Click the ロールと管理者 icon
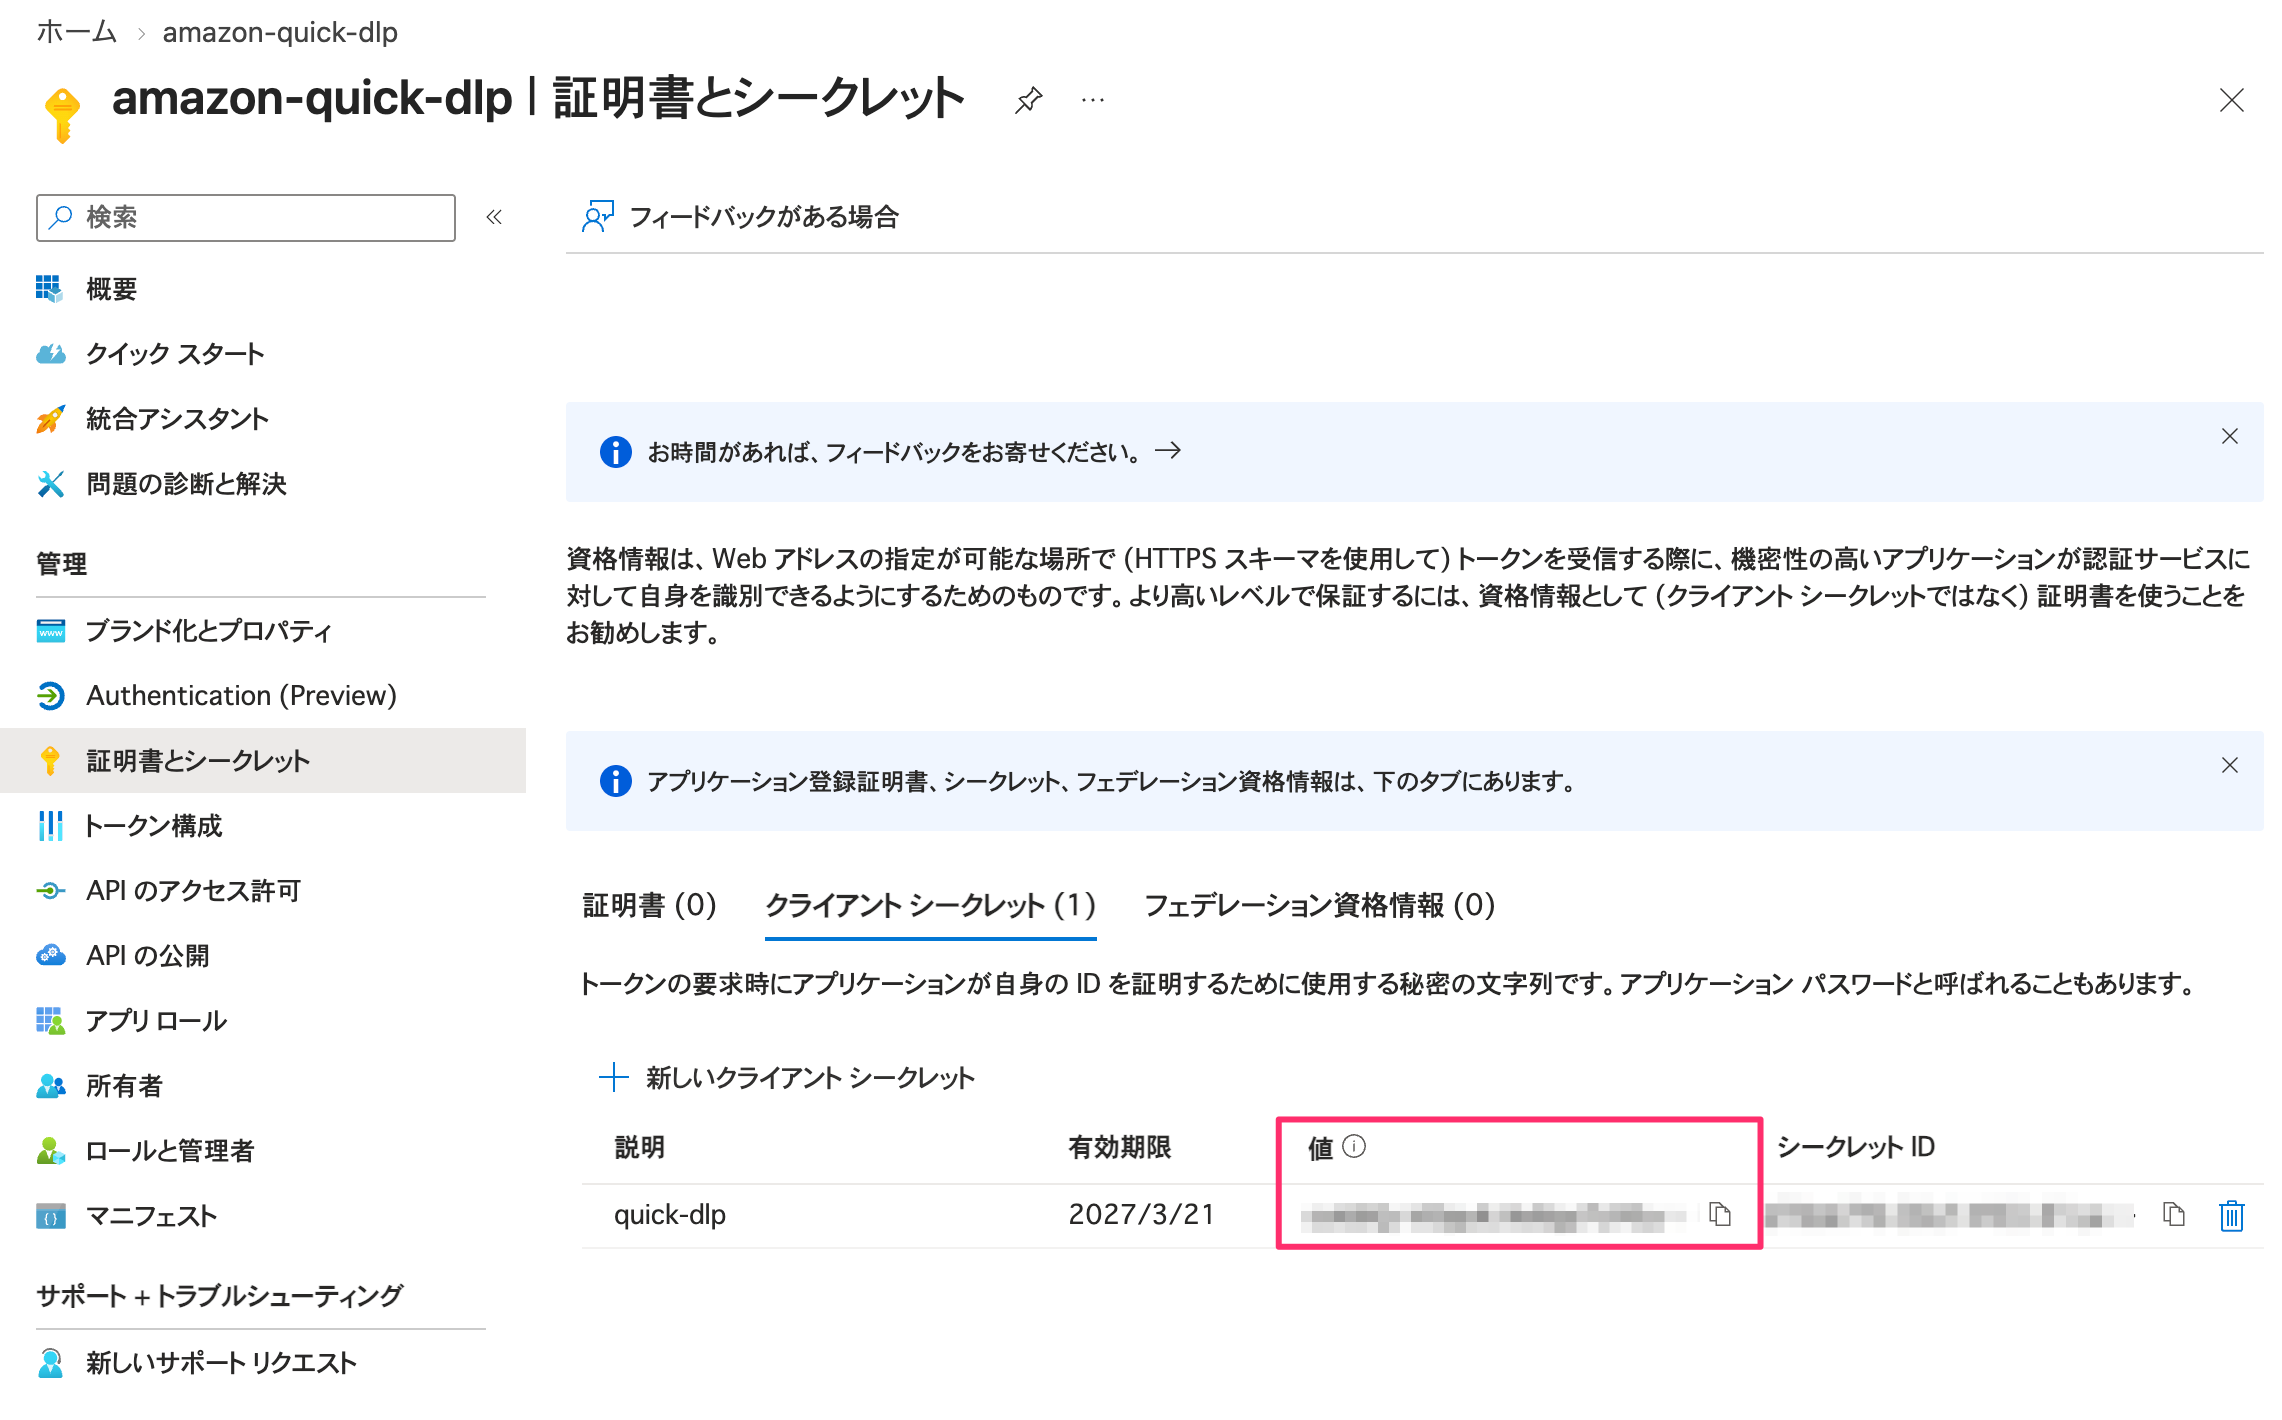 pos(50,1151)
